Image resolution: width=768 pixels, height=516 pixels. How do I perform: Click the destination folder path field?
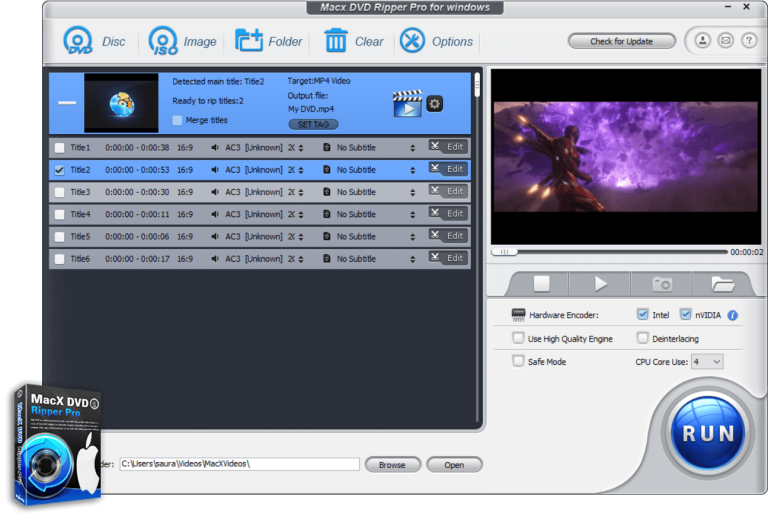click(240, 464)
